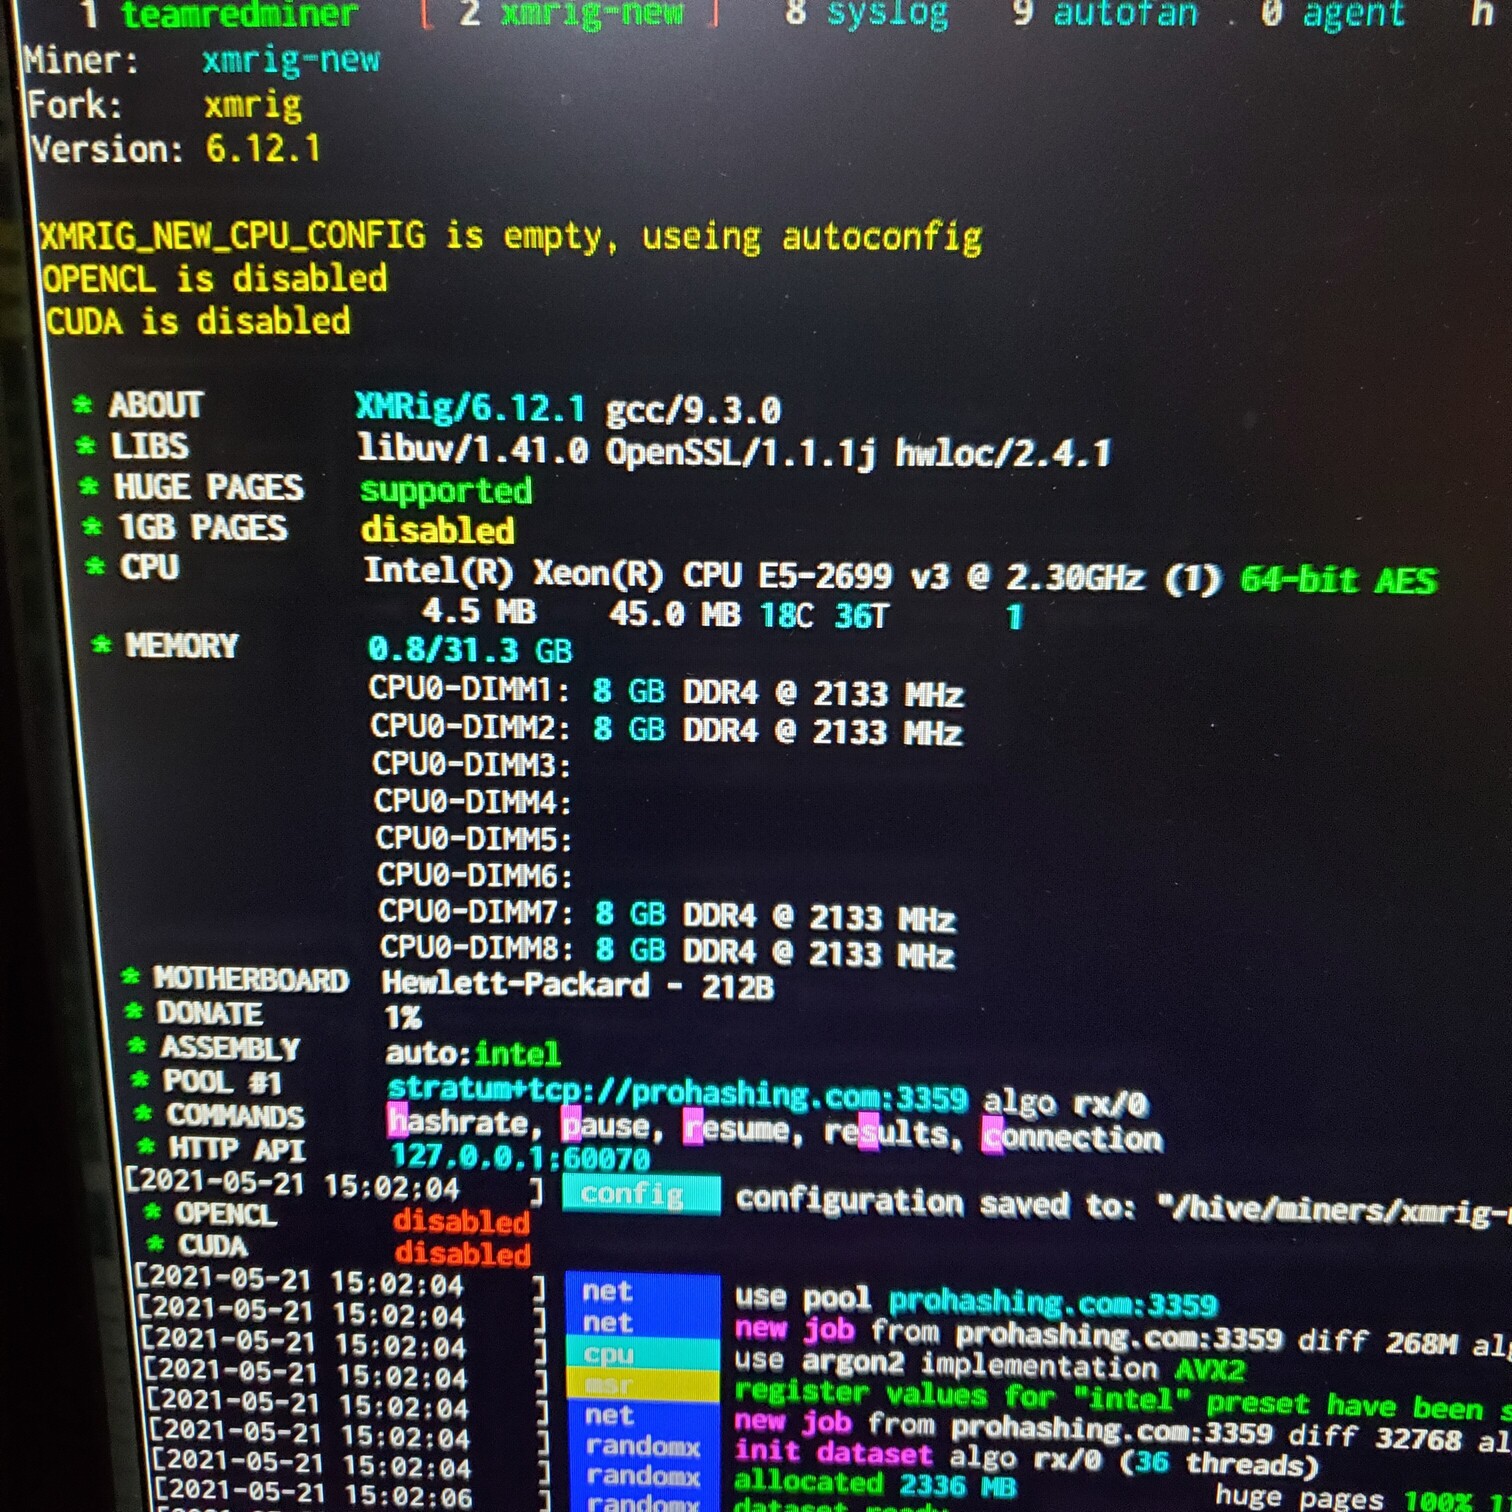Click the CPU0-DIMM2 memory row
This screenshot has width=1512, height=1512.
(666, 729)
